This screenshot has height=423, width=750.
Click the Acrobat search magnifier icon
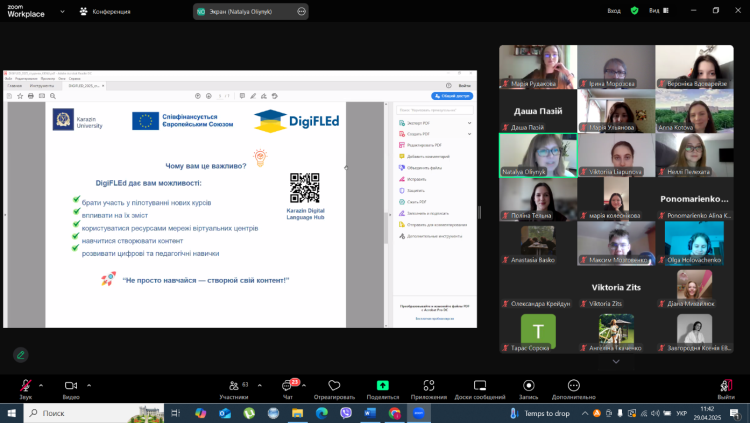[x=53, y=96]
